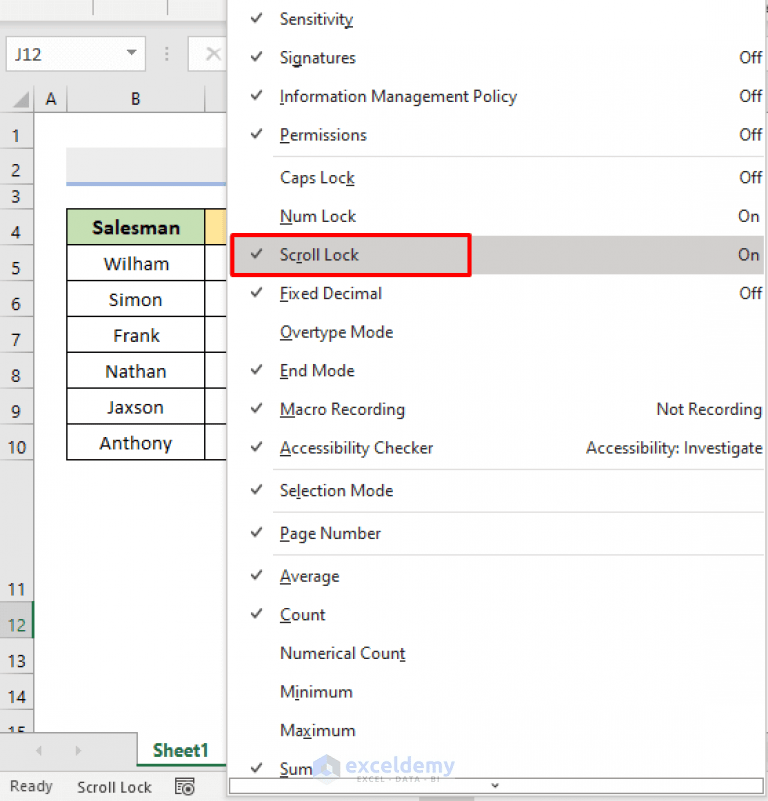
Task: Toggle Sensitivity status bar option
Action: [496, 19]
